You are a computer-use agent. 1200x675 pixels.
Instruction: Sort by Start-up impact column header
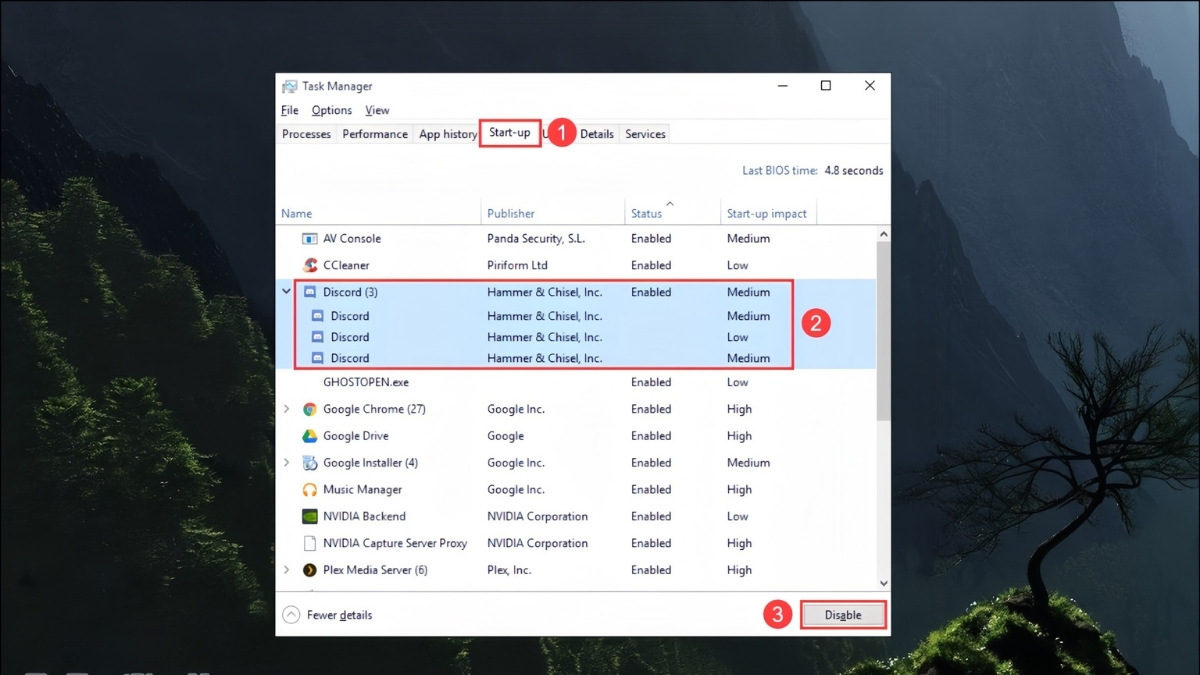point(767,213)
